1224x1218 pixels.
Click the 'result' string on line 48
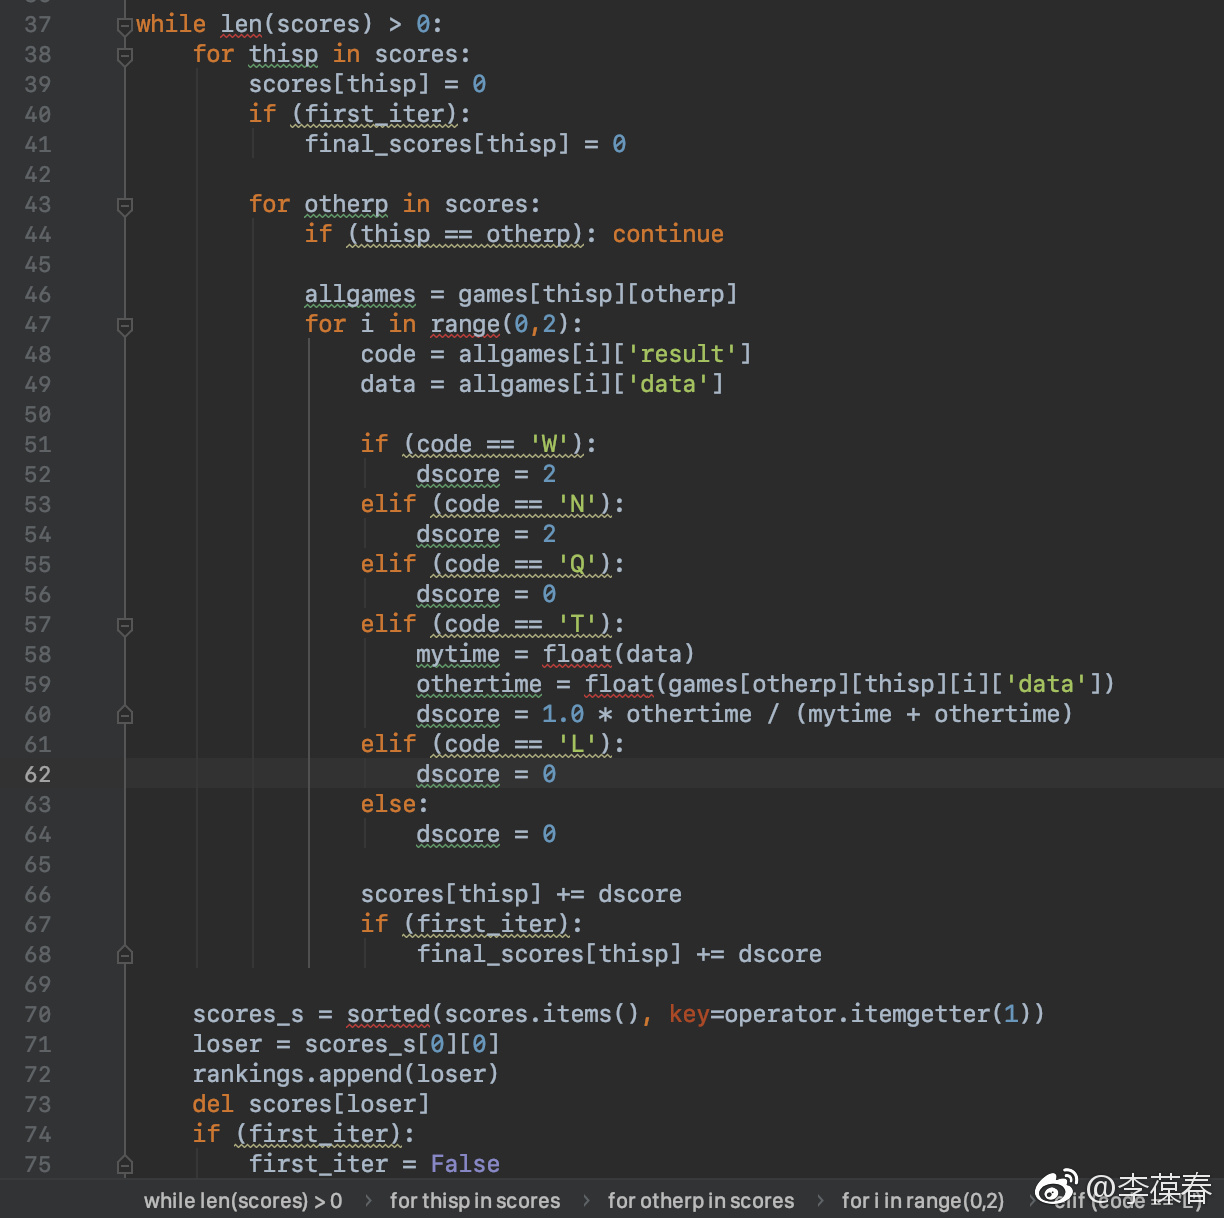click(682, 355)
